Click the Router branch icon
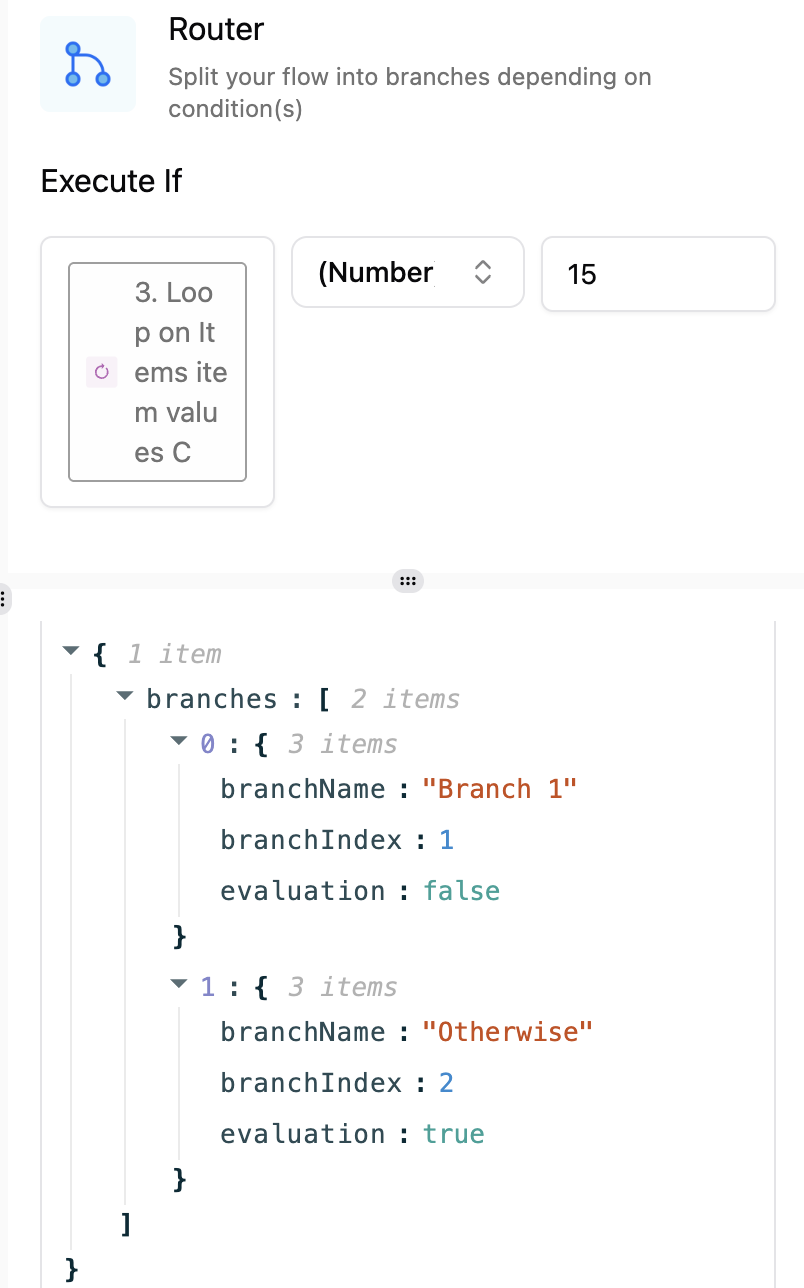 point(87,64)
